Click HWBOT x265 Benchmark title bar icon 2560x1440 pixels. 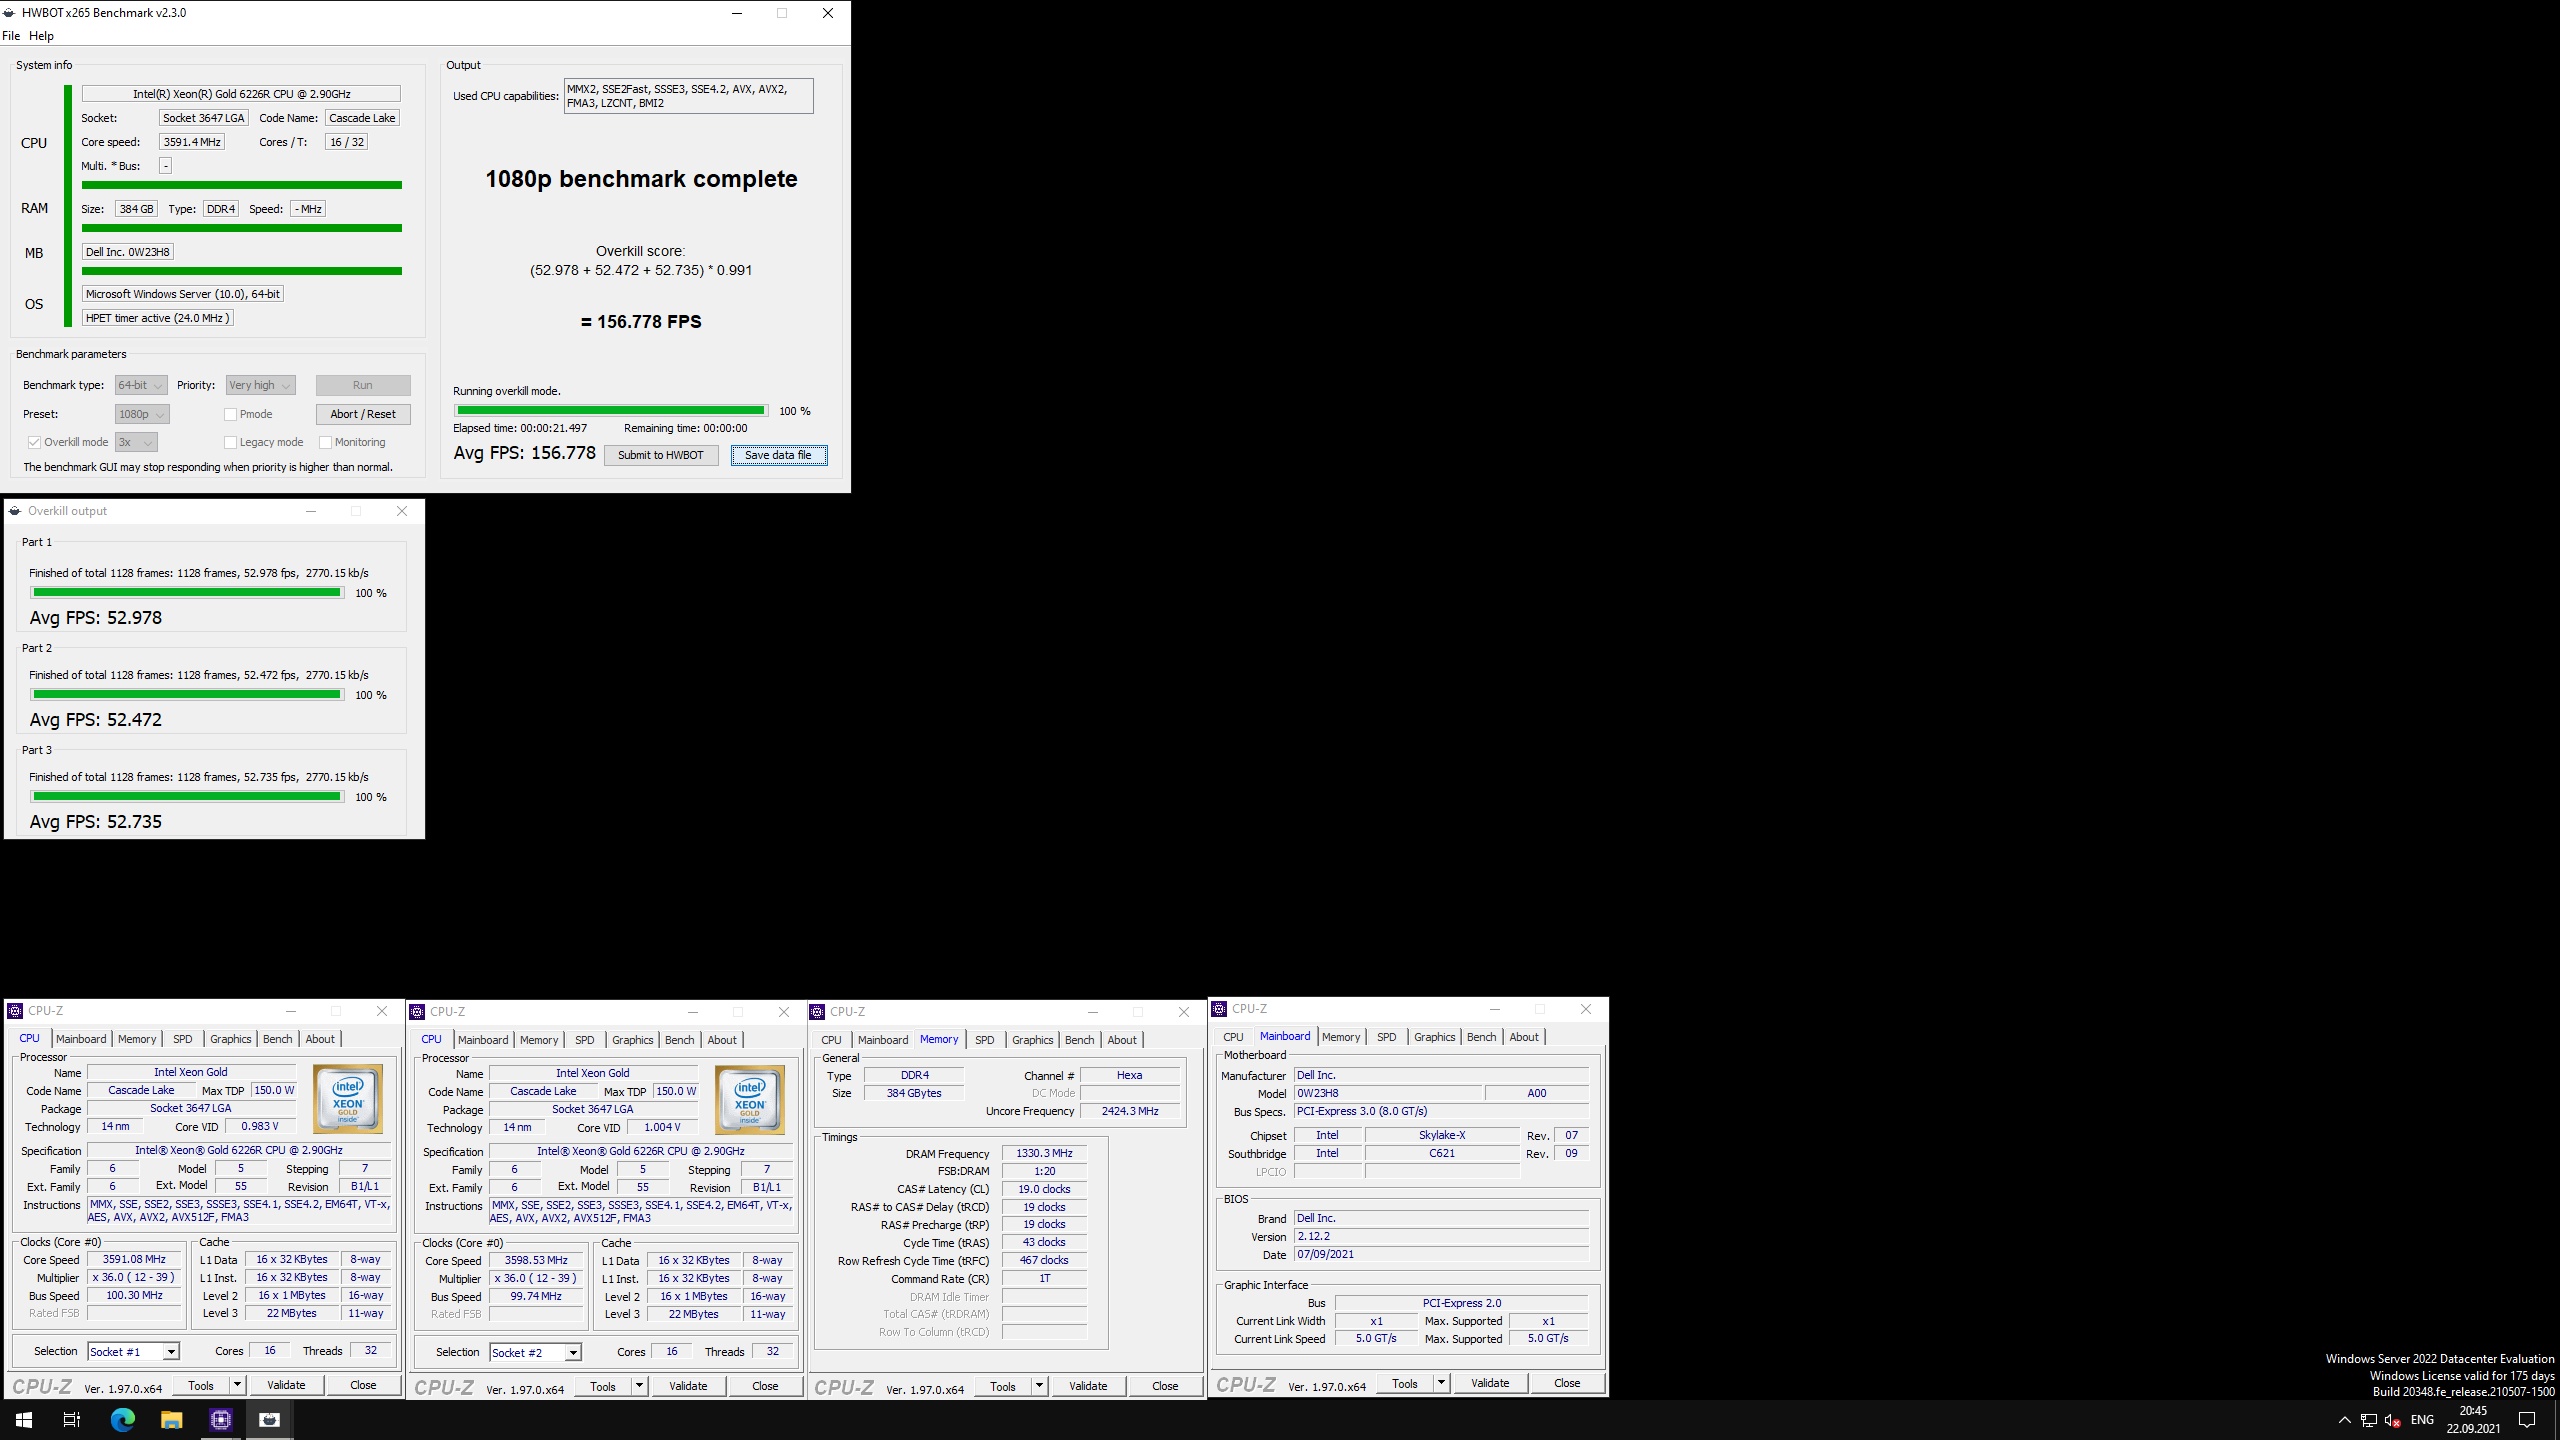coord(10,13)
